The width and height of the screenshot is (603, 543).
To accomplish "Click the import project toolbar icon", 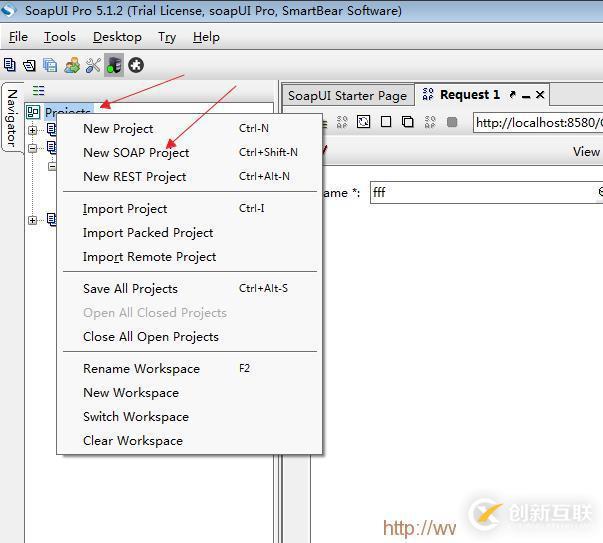I will pos(29,65).
